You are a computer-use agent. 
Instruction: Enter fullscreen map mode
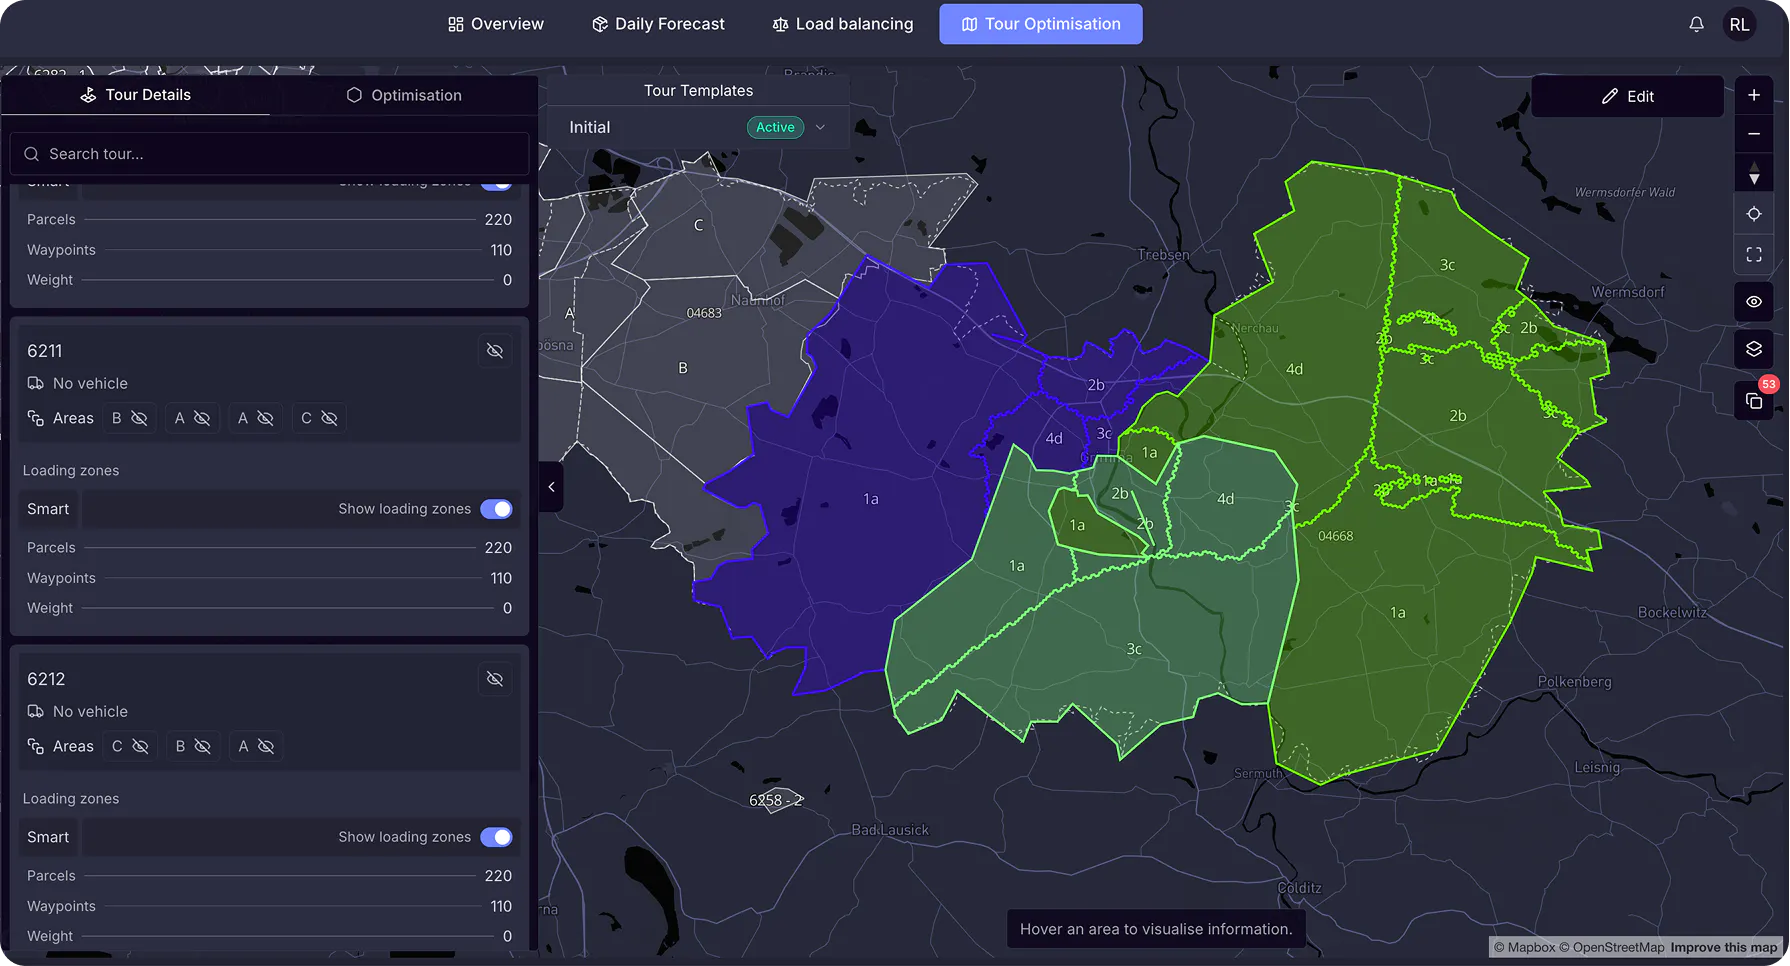click(x=1754, y=254)
